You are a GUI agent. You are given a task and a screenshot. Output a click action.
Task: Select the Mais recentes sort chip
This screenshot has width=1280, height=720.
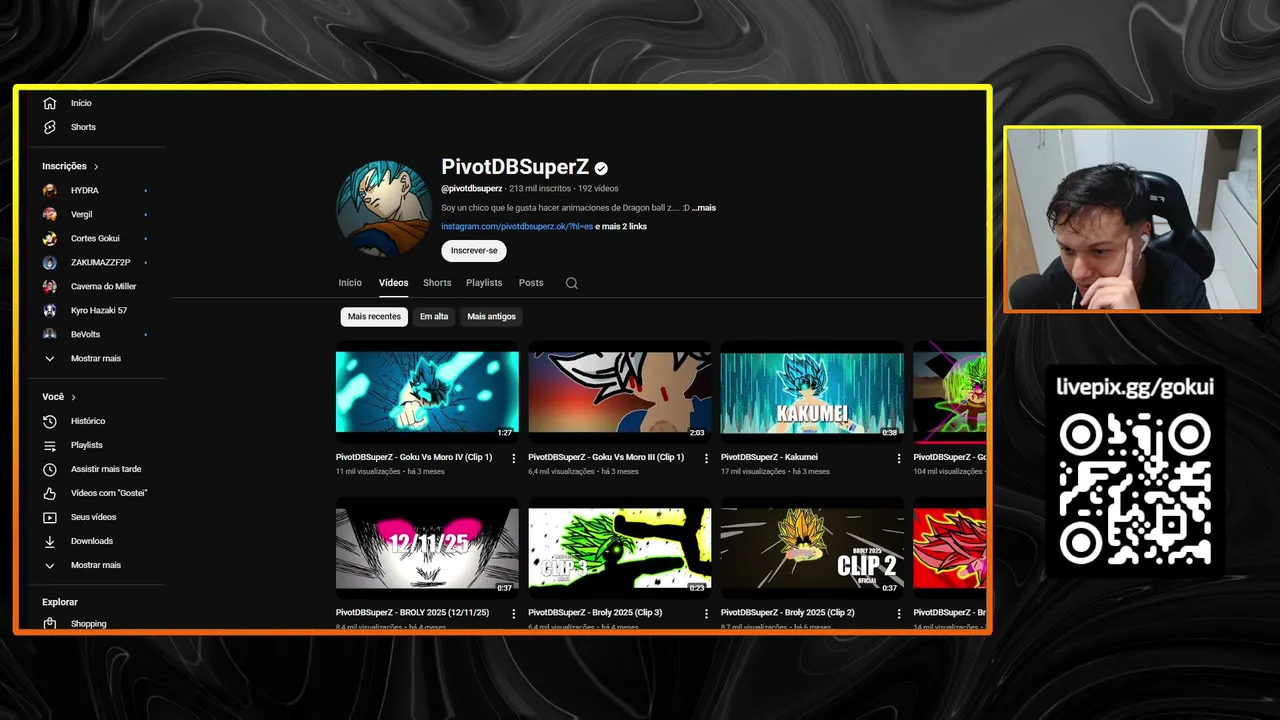tap(374, 316)
